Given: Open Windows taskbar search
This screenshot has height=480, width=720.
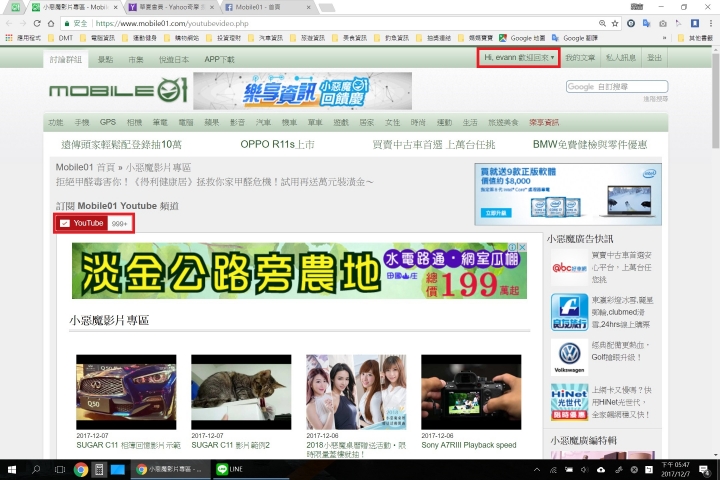Looking at the screenshot, I should 36,469.
